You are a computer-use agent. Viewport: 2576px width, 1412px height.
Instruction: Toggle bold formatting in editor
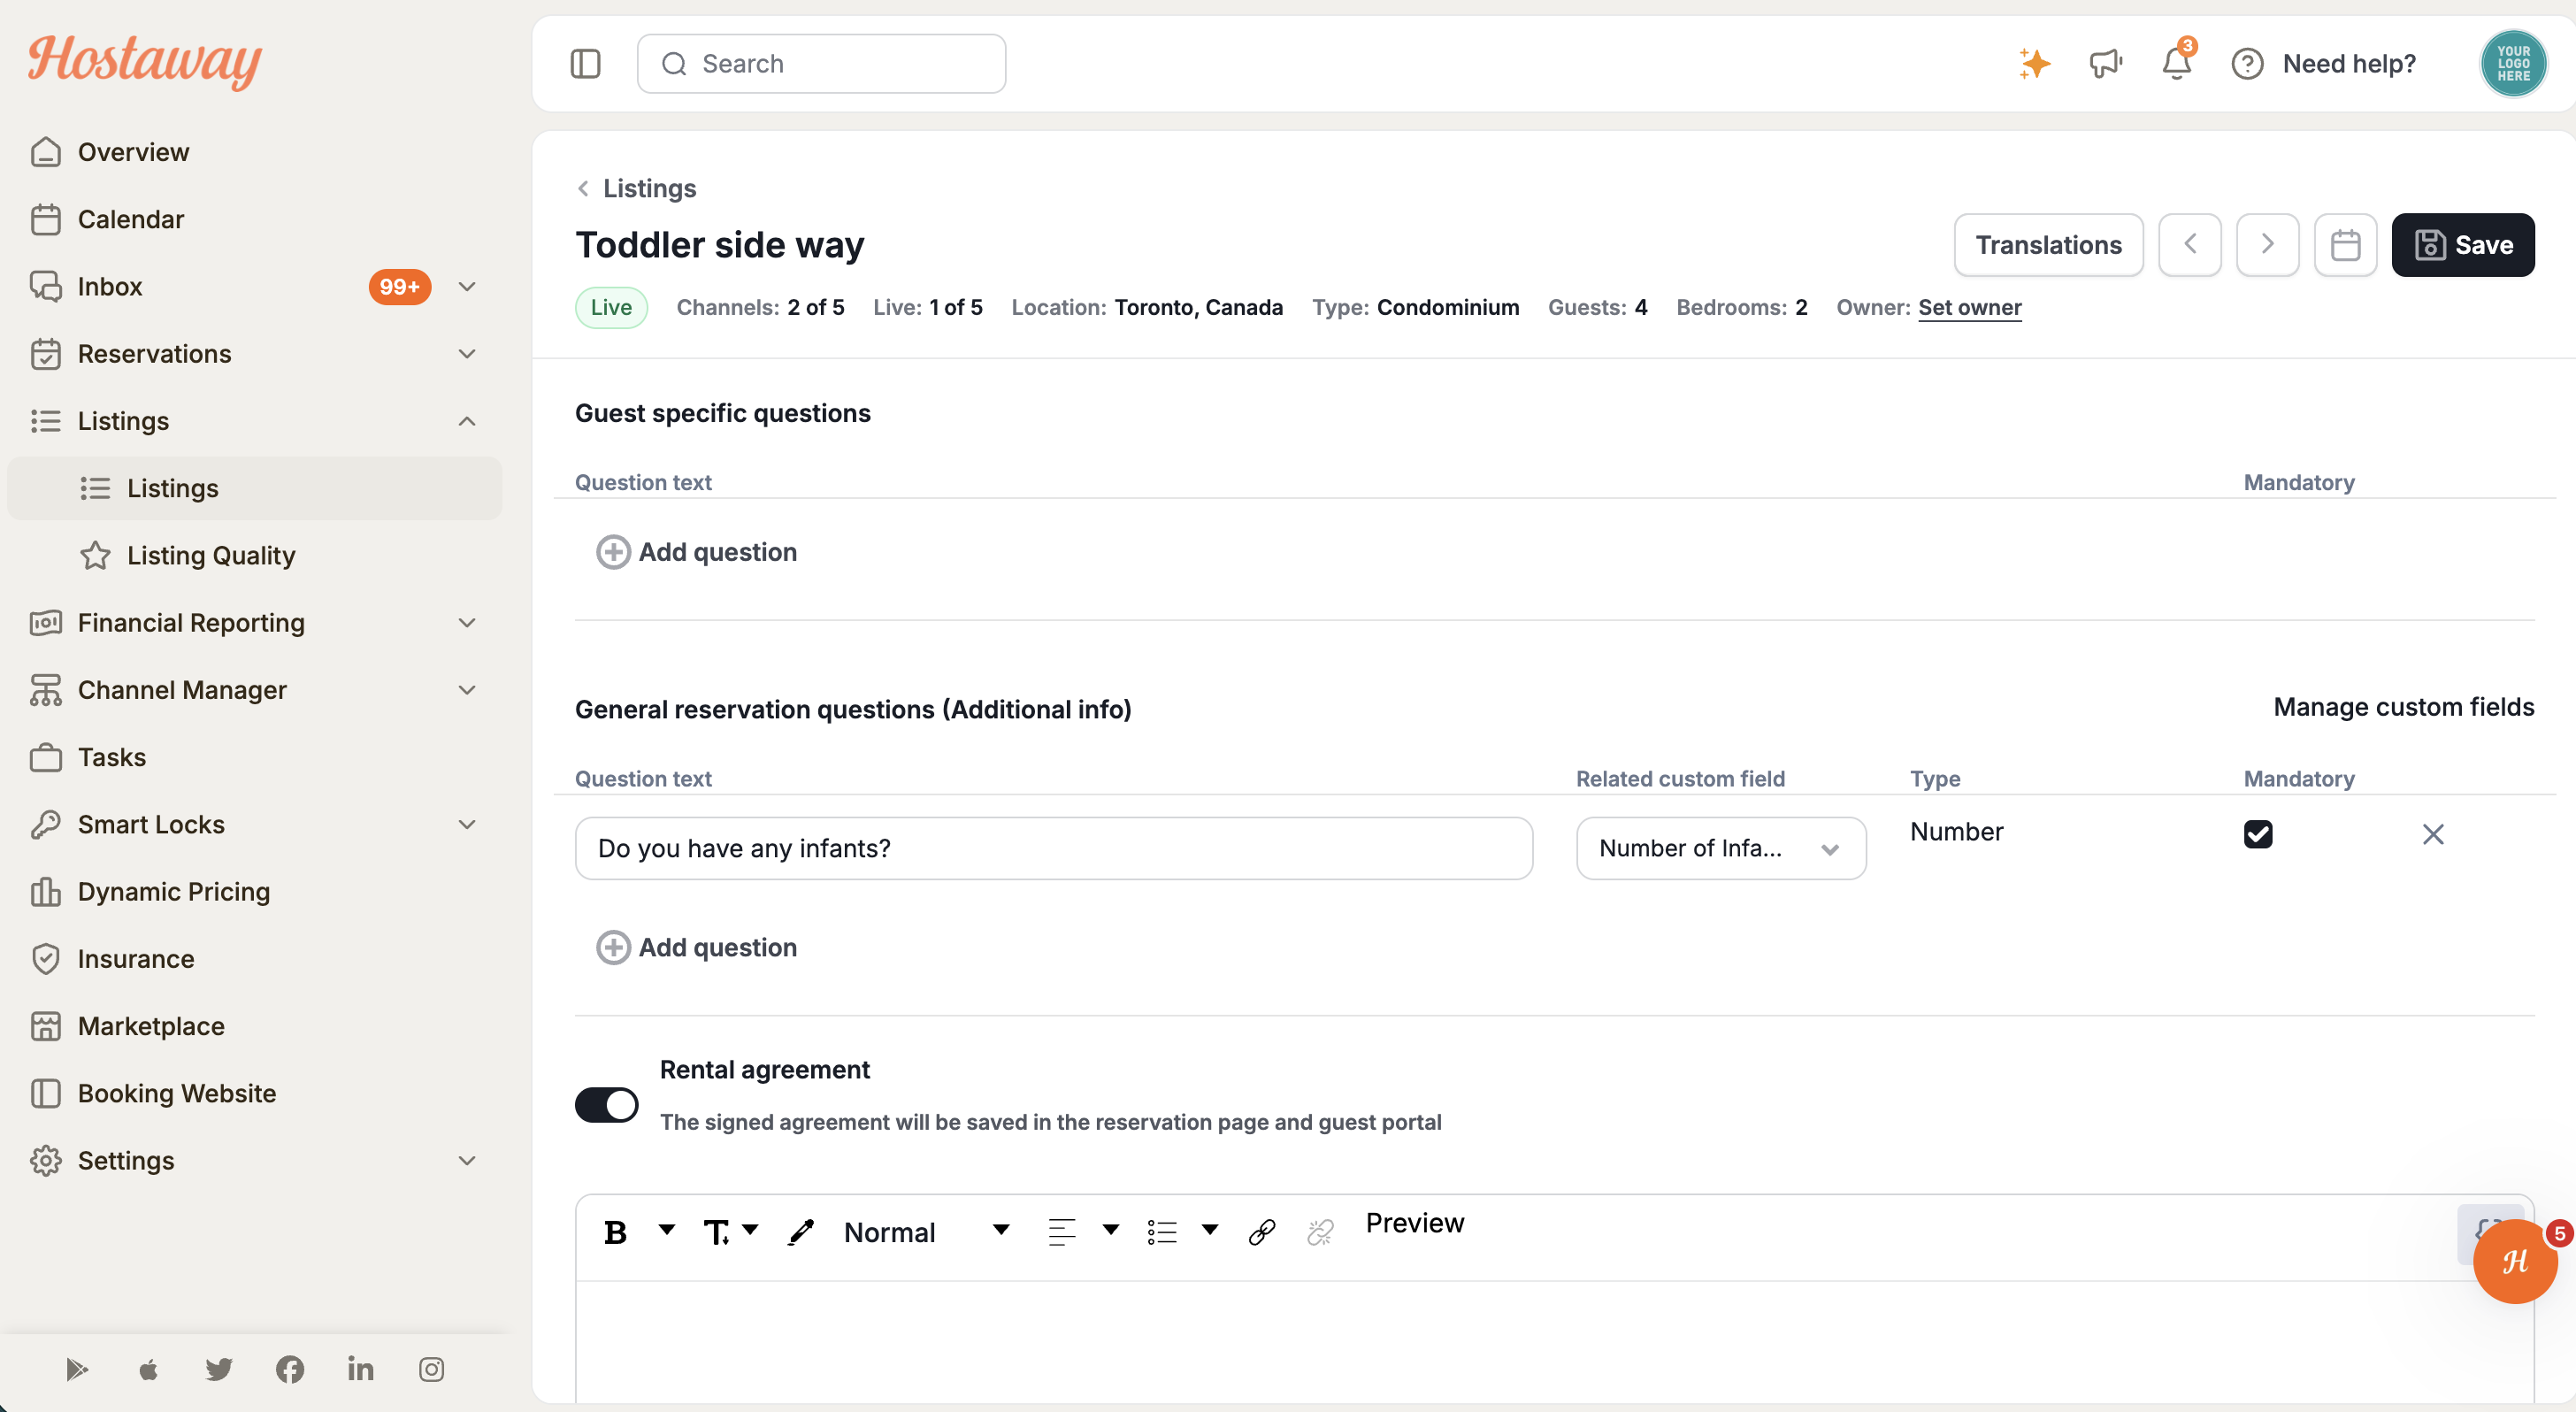616,1233
